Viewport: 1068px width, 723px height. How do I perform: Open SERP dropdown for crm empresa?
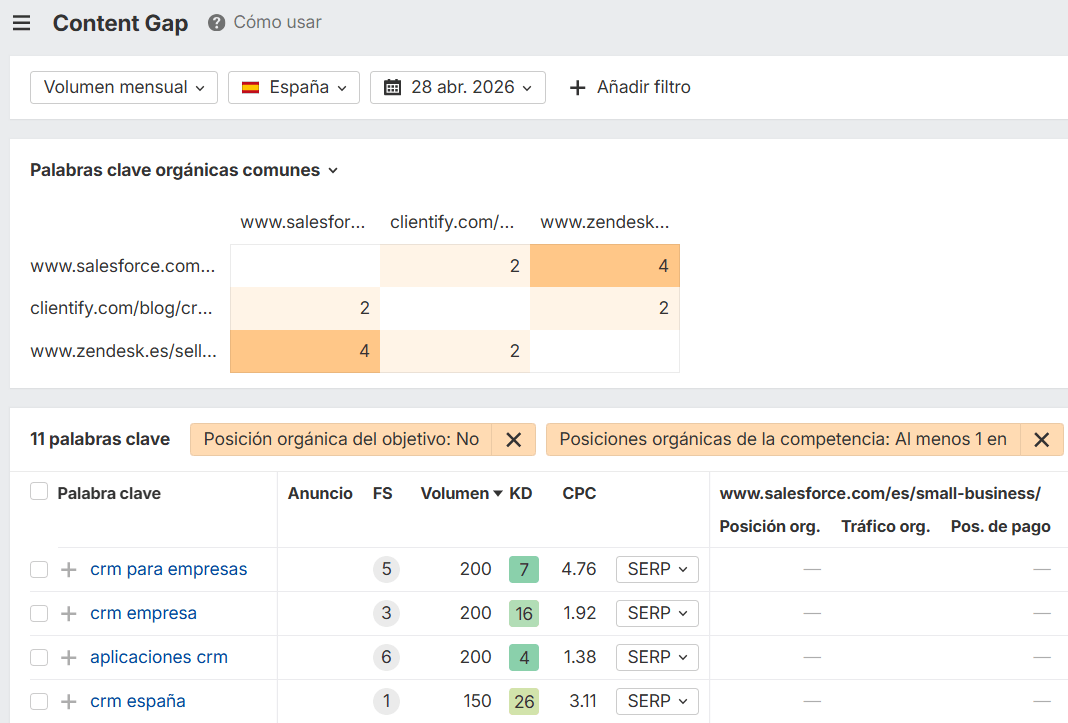[657, 613]
